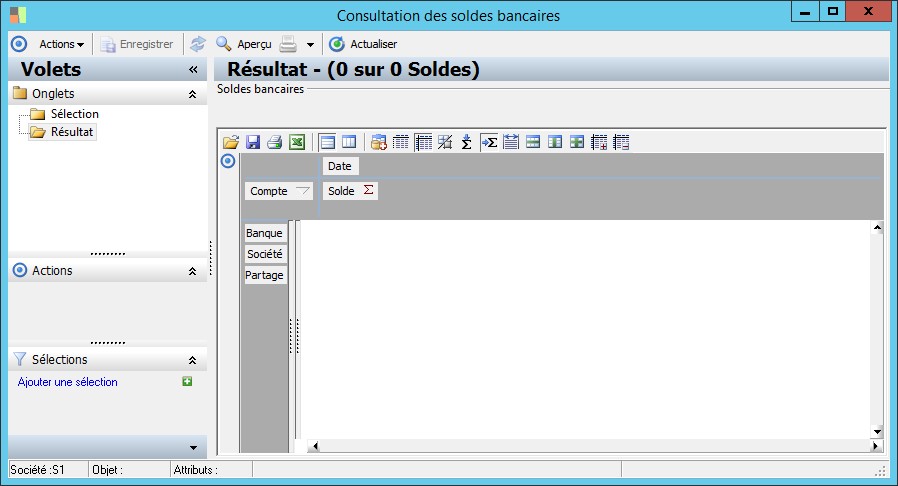Click the Onglets section header

108,93
